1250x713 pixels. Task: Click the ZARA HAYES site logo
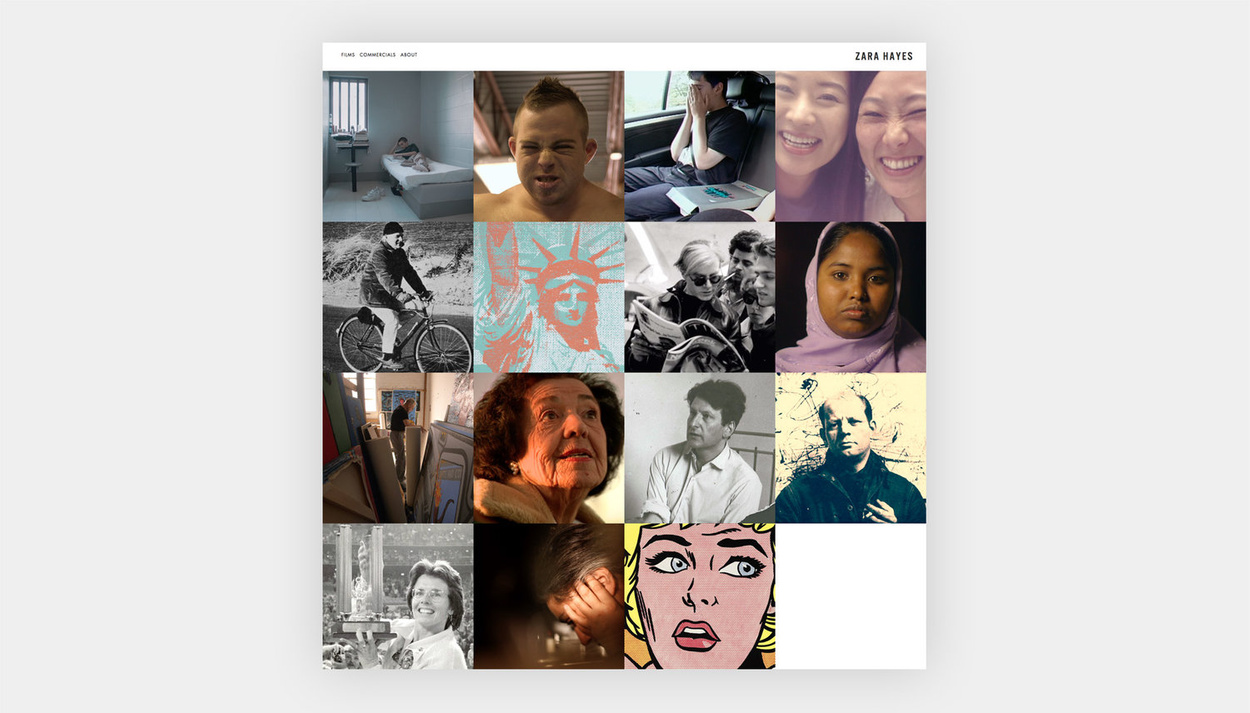(x=884, y=56)
